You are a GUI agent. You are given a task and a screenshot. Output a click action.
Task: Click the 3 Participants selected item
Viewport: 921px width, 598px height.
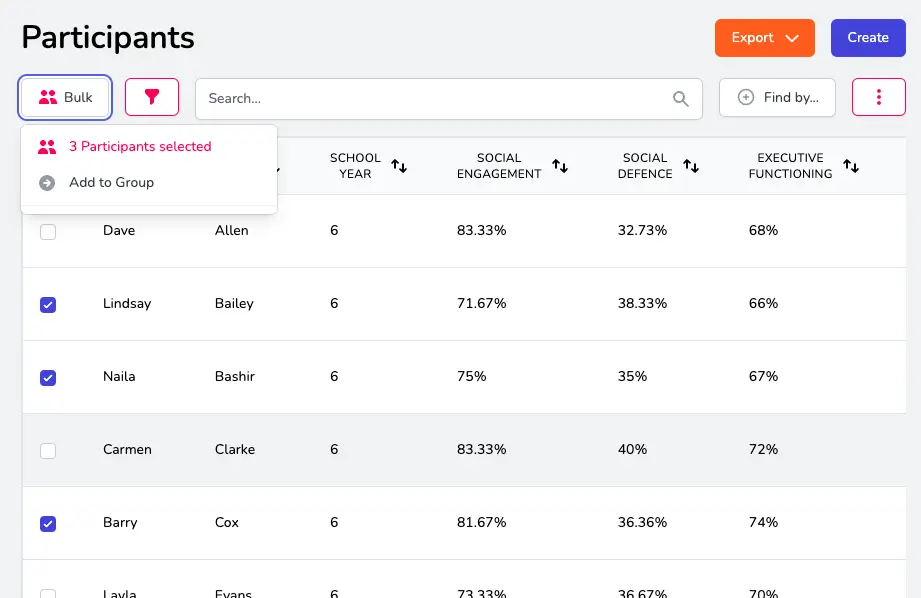140,147
